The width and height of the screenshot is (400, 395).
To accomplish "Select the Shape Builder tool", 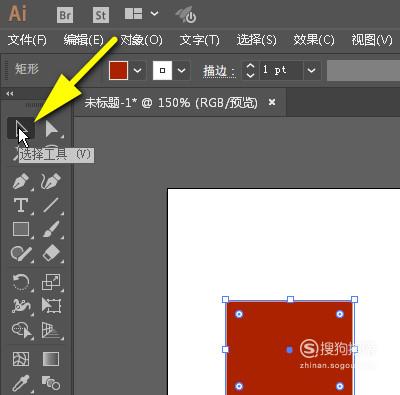I will pyautogui.click(x=22, y=330).
